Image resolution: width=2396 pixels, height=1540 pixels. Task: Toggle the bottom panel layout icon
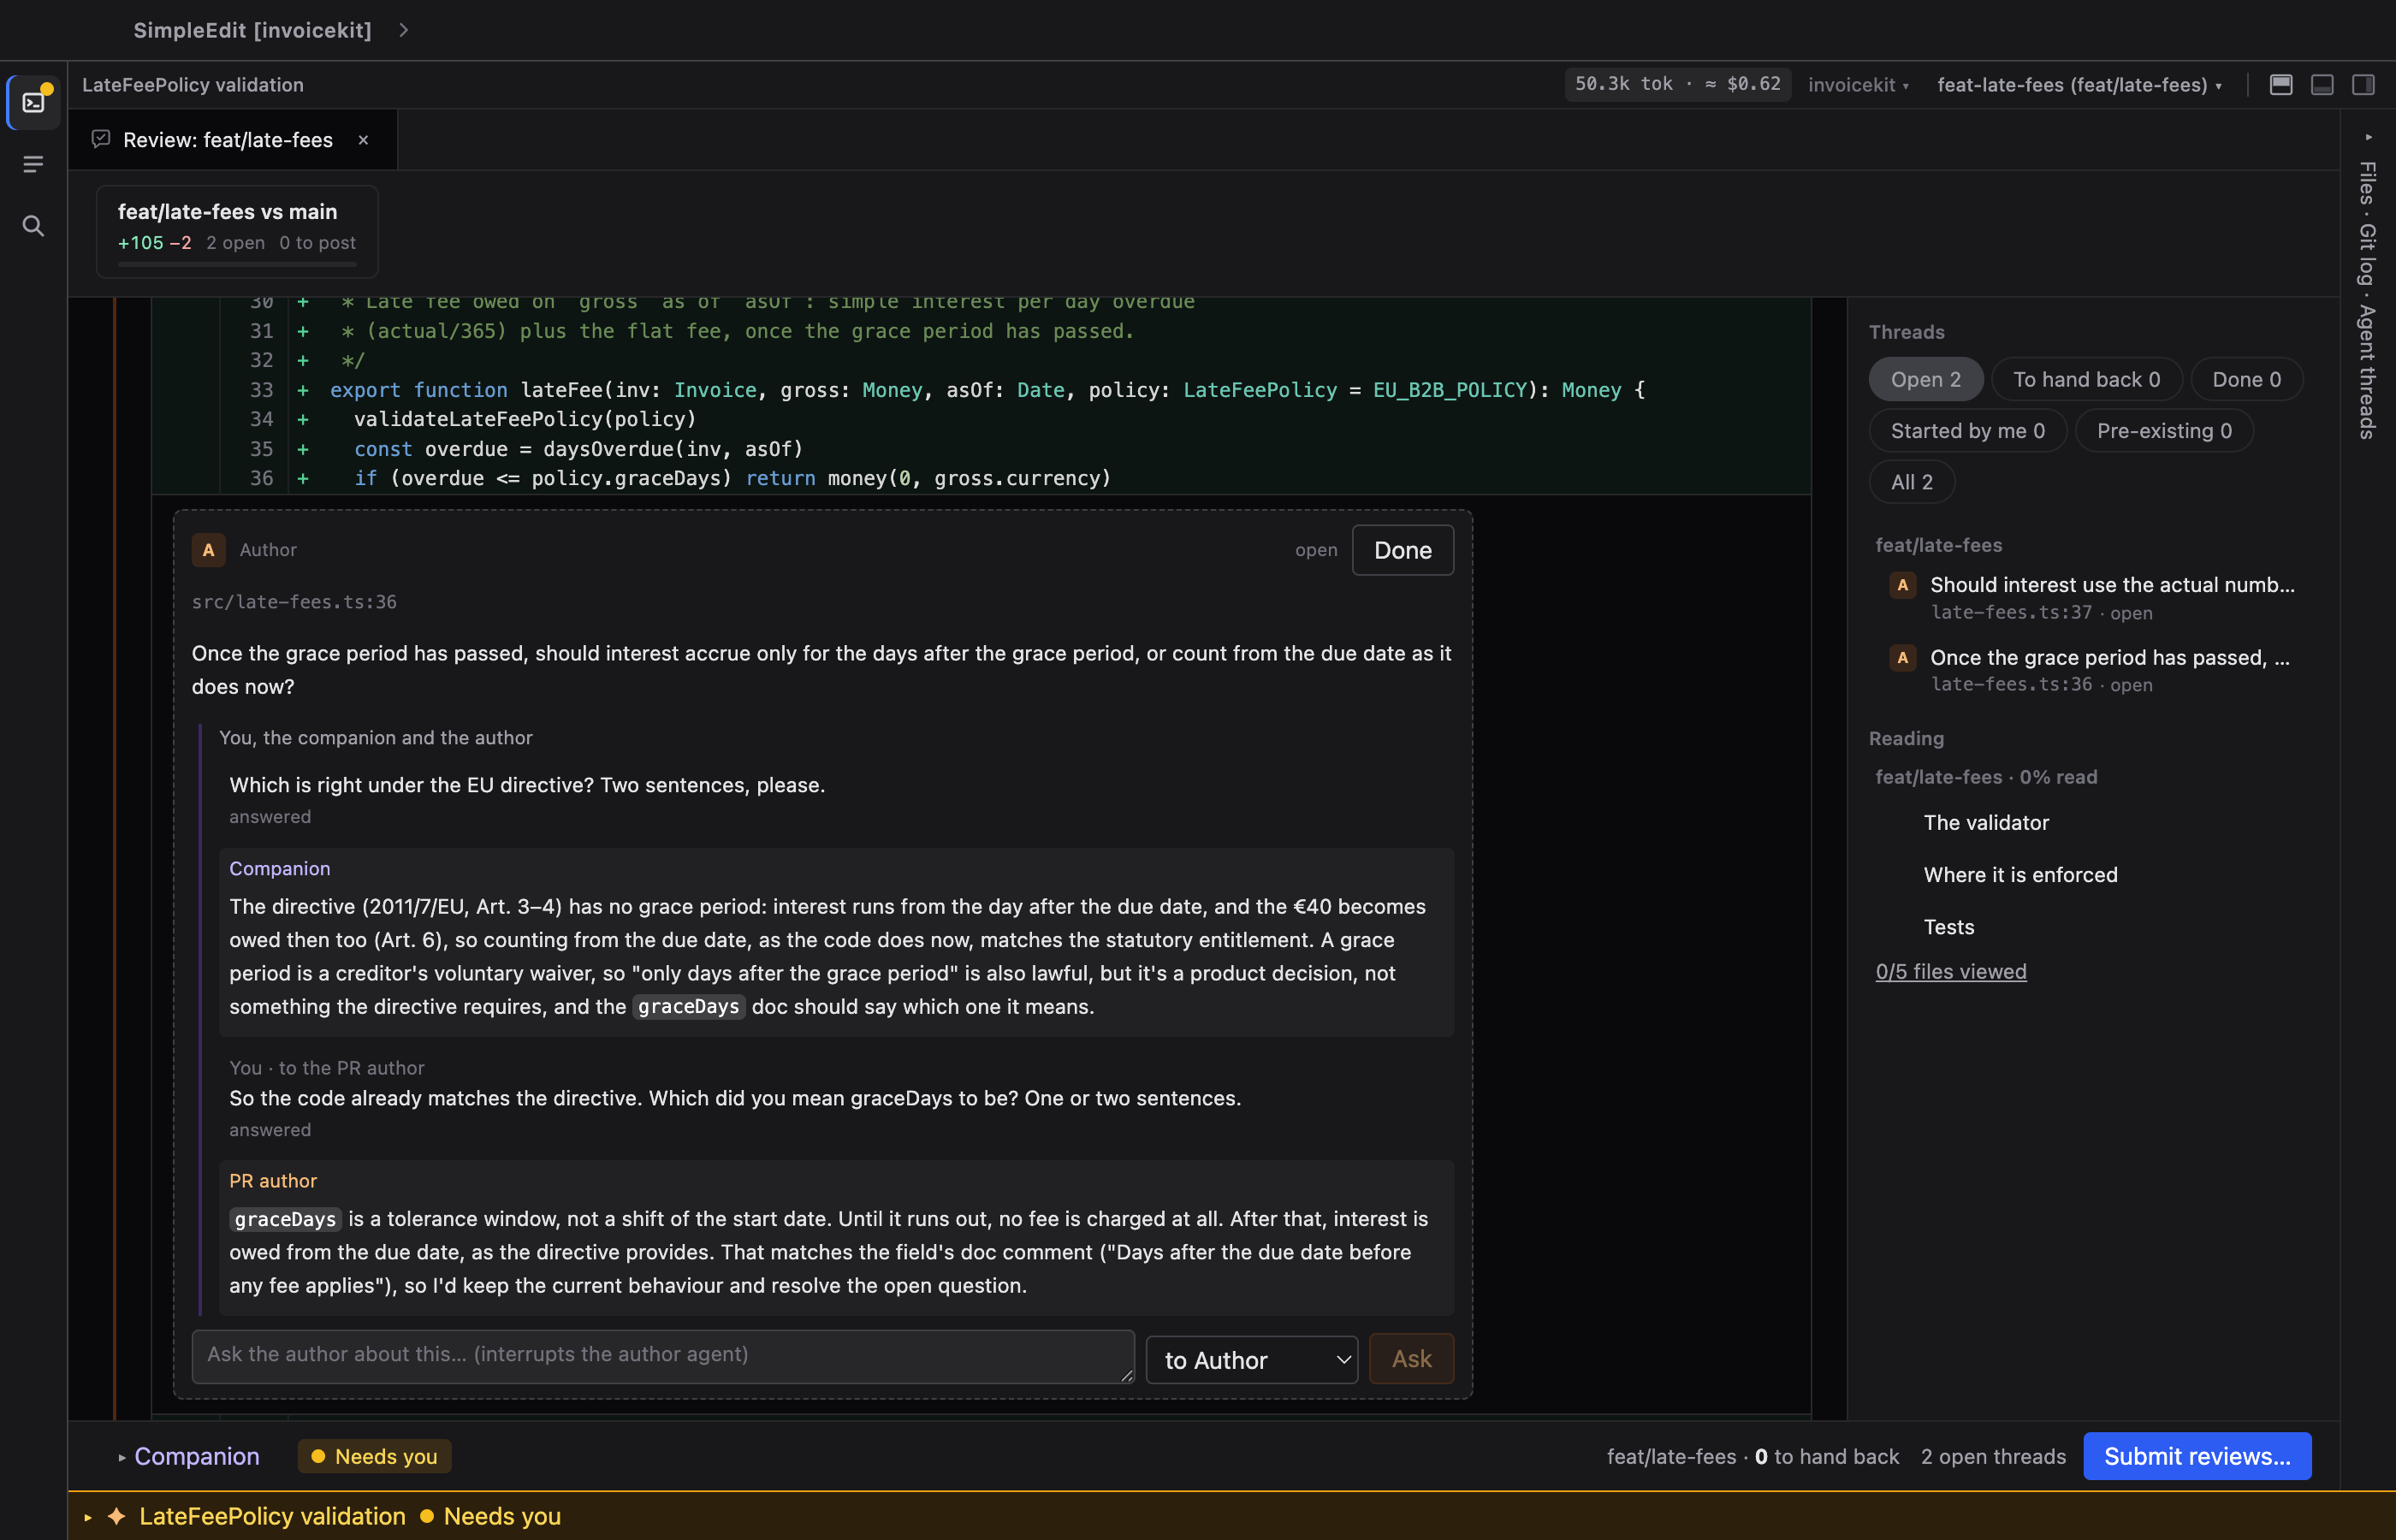(x=2322, y=85)
